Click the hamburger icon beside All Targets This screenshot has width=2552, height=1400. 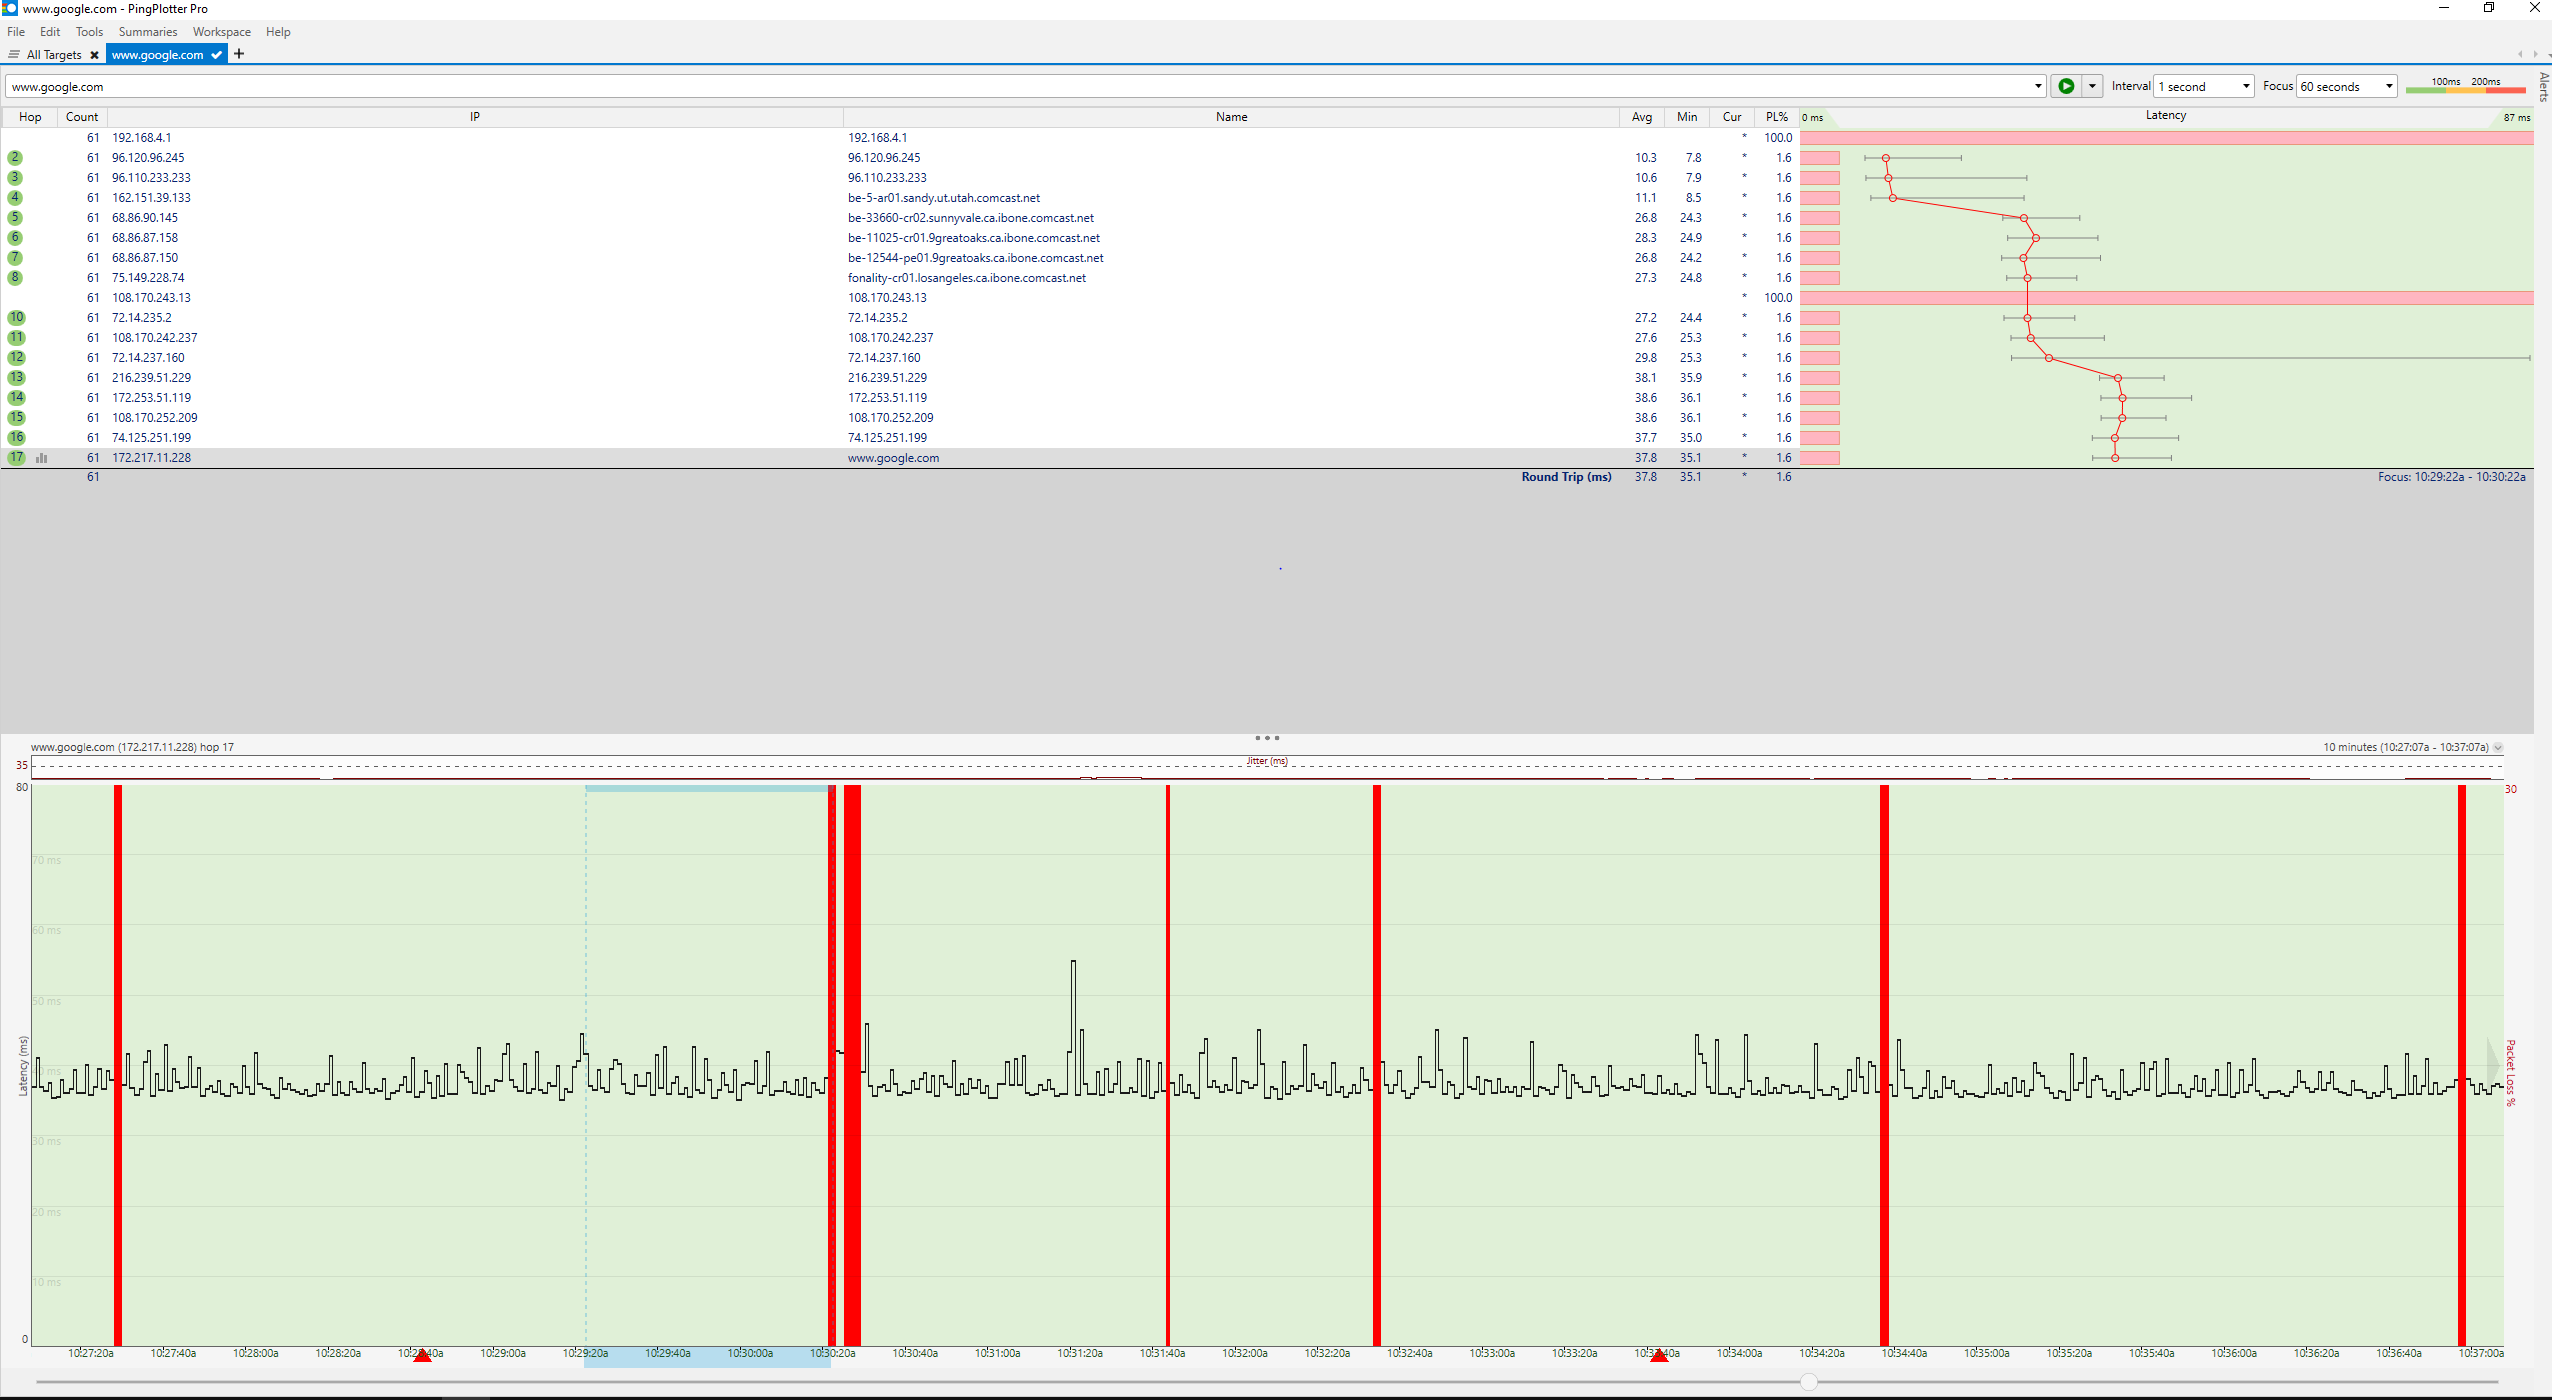(x=13, y=55)
